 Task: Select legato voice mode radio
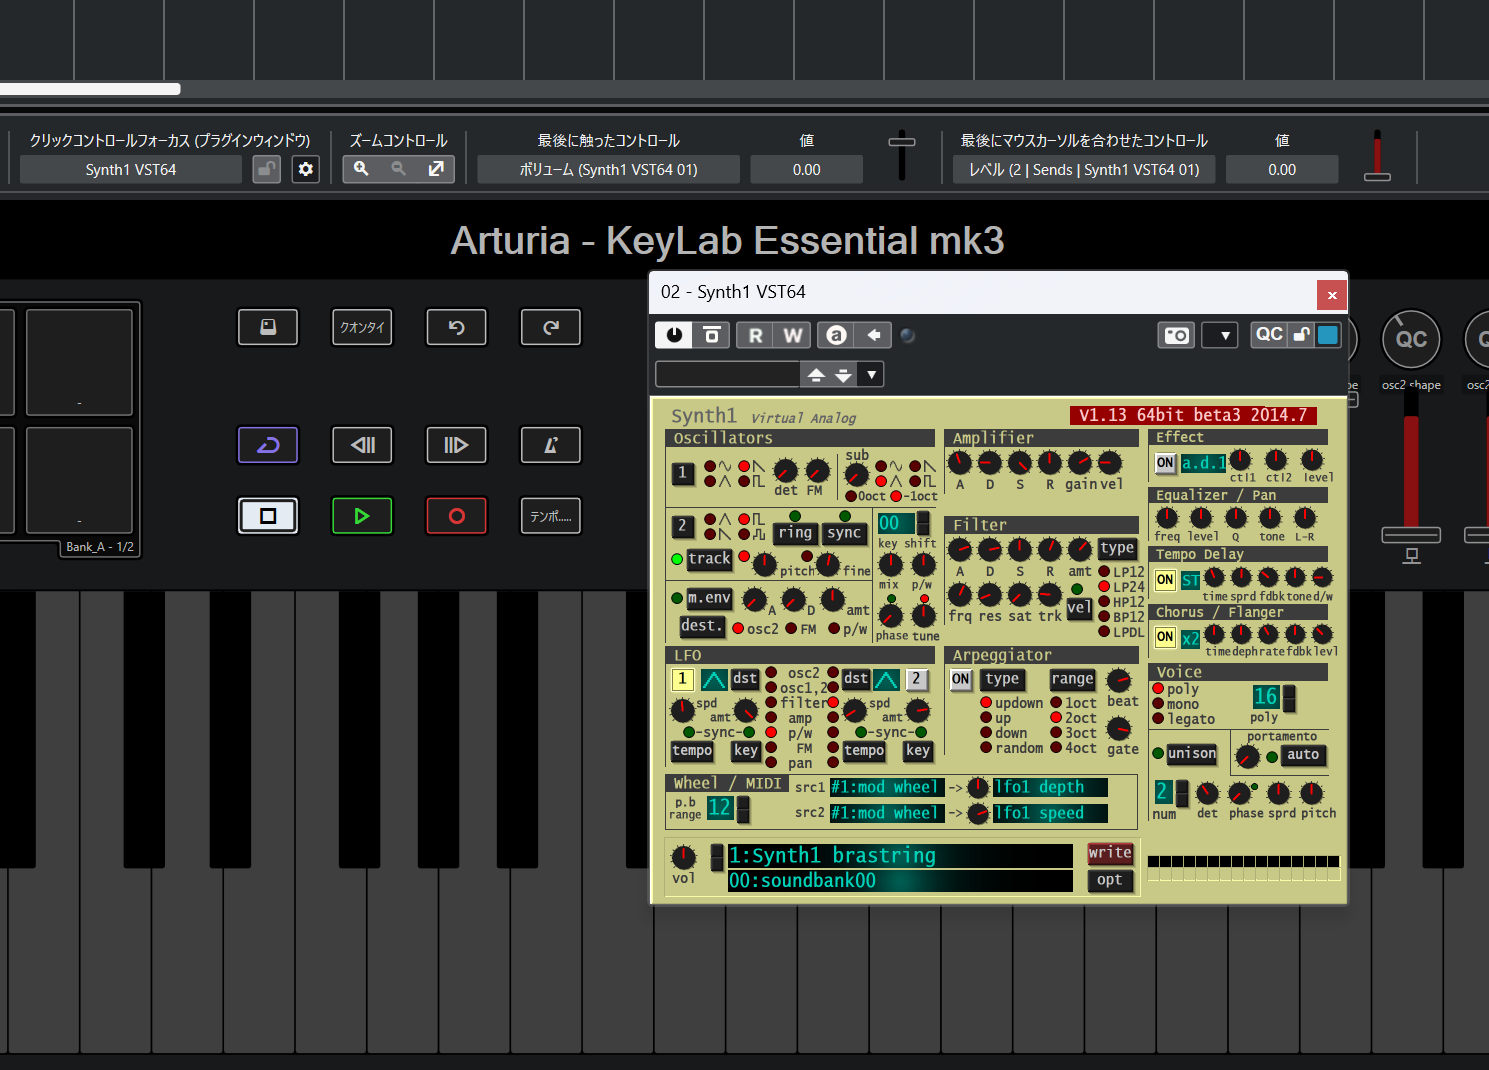(1158, 719)
